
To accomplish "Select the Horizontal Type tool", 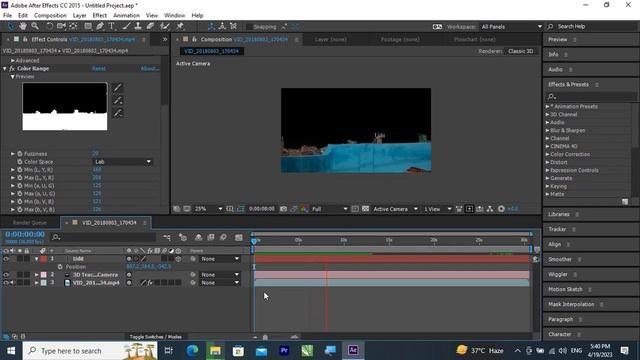I will pos(112,26).
